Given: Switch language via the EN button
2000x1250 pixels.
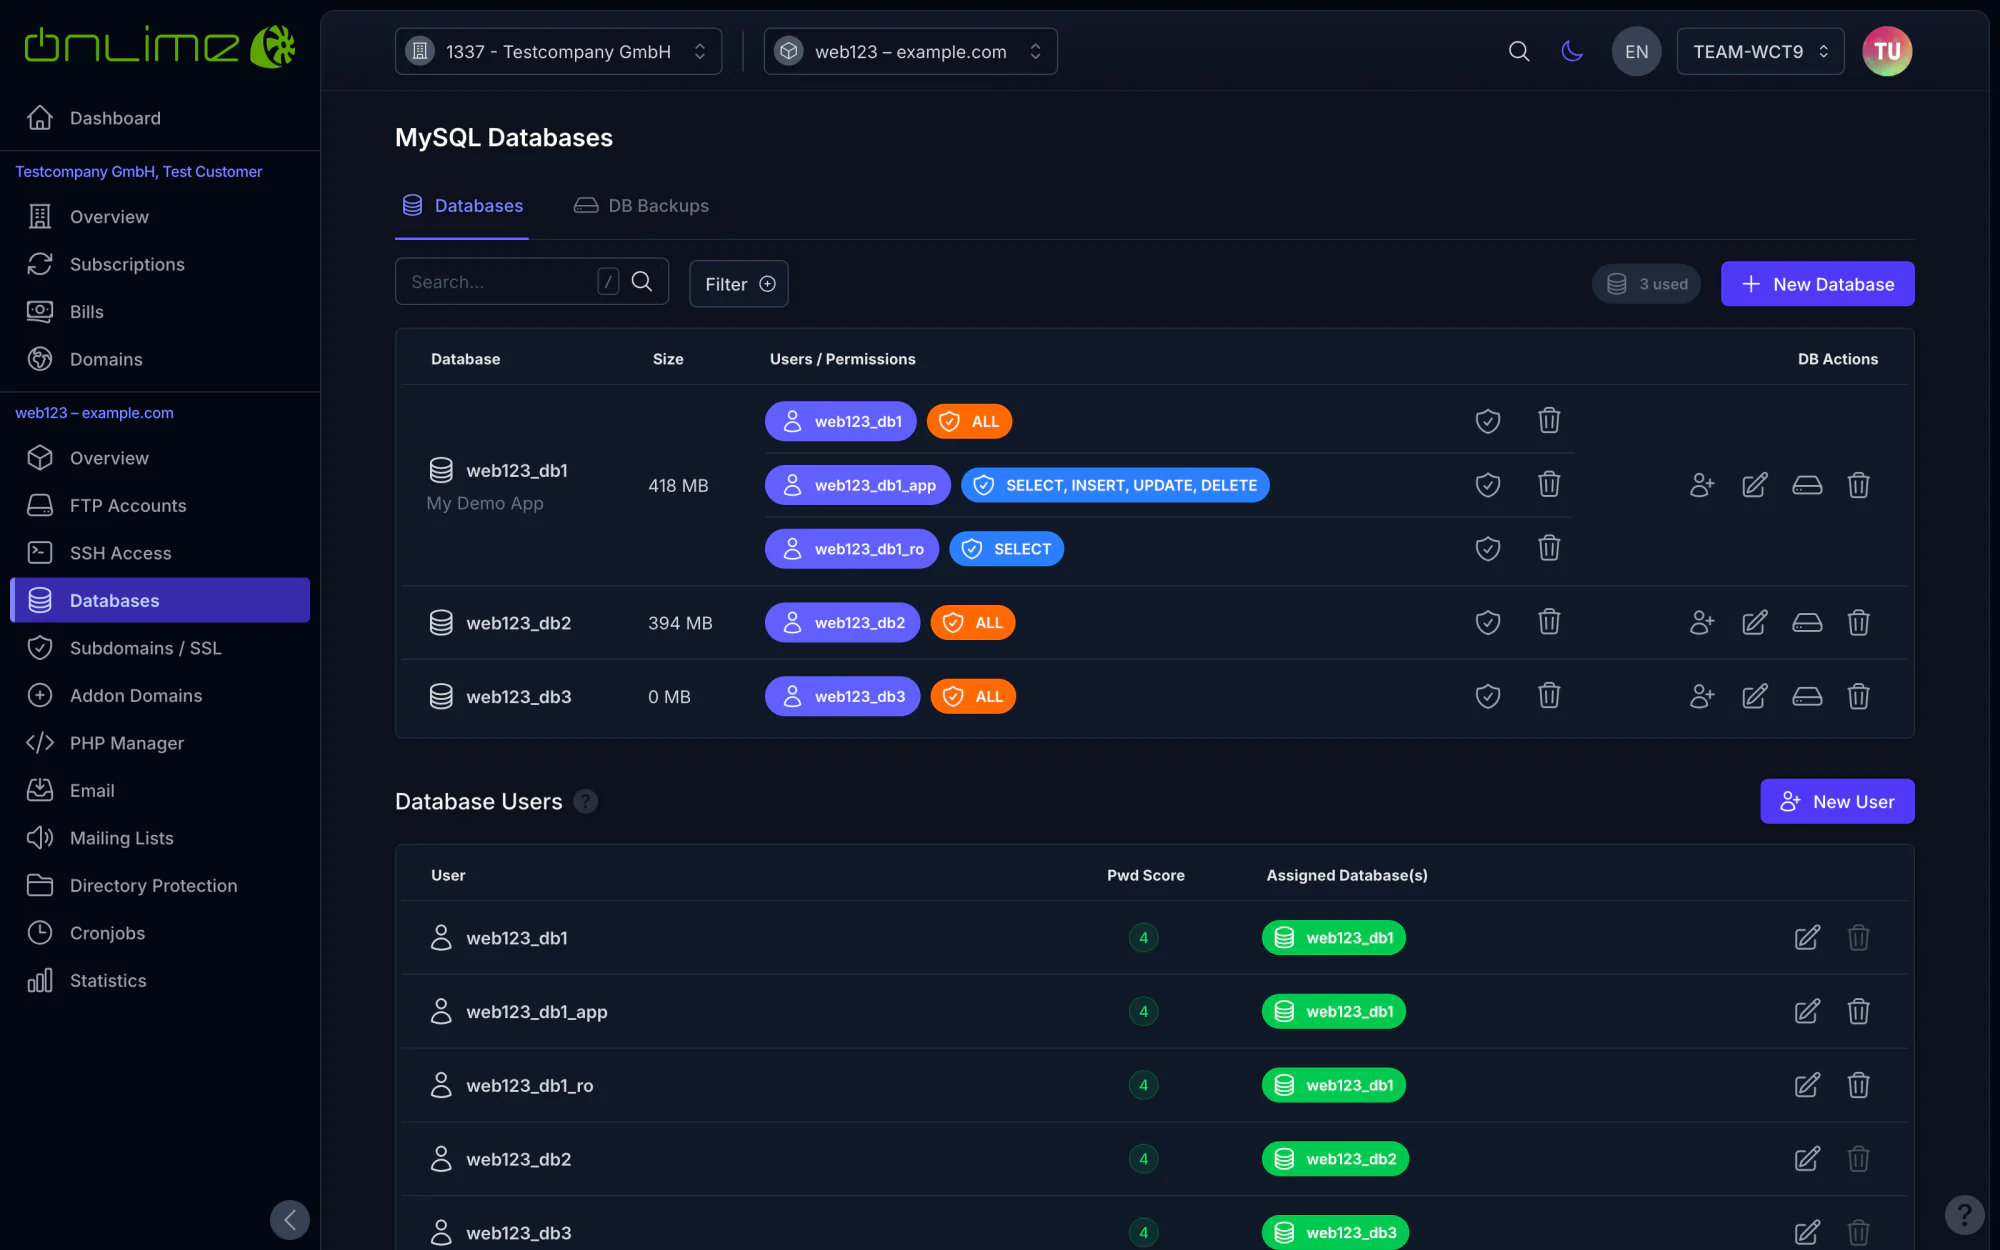Looking at the screenshot, I should click(1637, 51).
